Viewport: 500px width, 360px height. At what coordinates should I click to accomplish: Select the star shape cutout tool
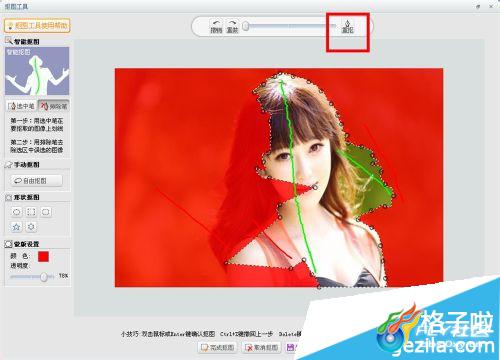point(16,227)
